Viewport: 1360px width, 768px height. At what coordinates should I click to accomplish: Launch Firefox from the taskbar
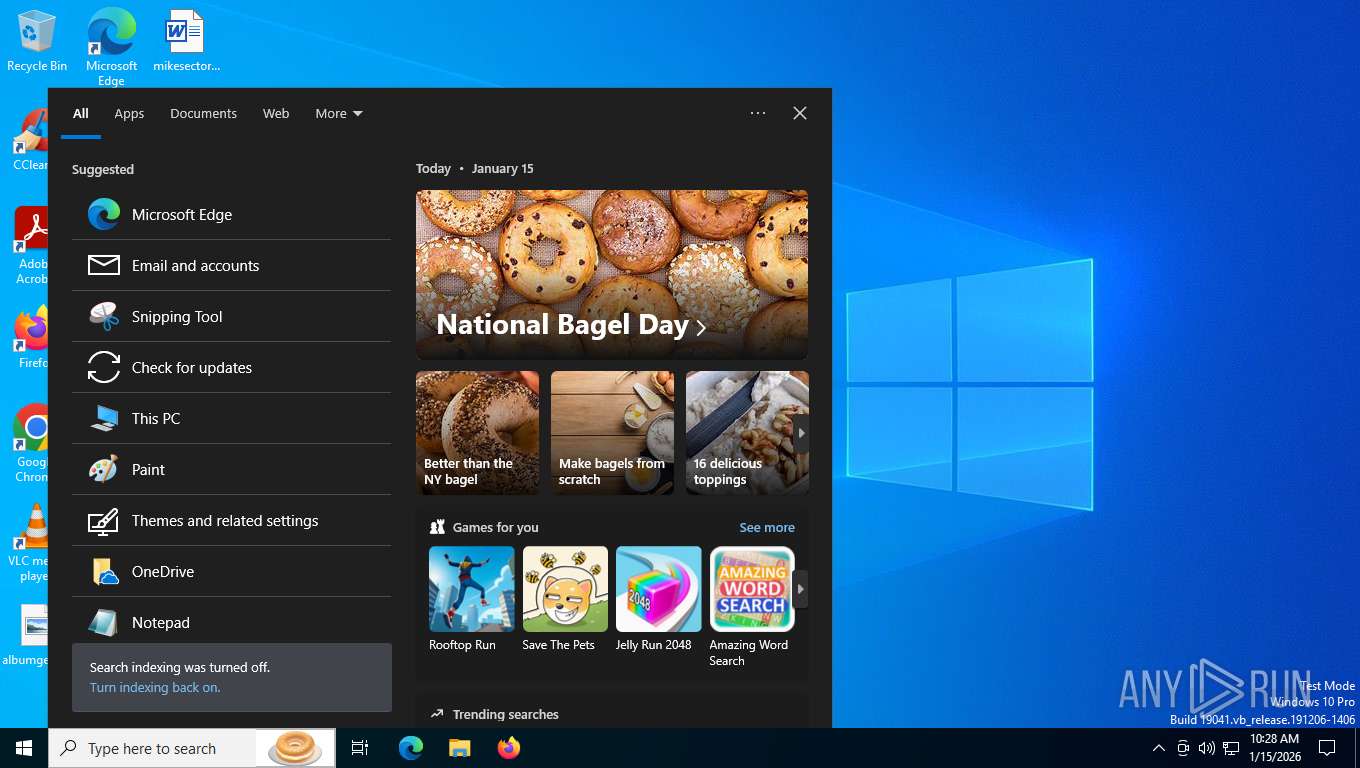509,748
